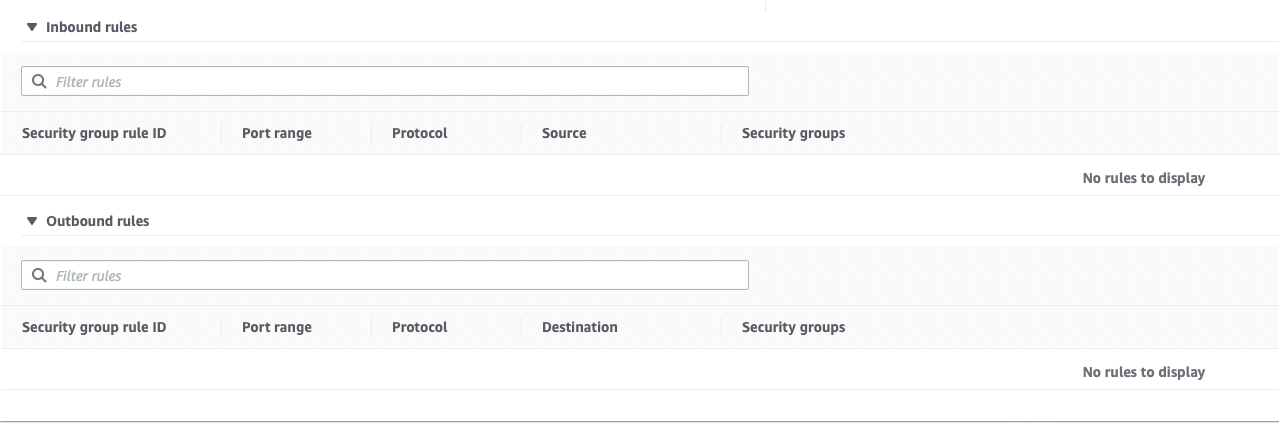Click the Outbound rules heading text
Viewport: 1279px width, 444px height.
(x=98, y=221)
